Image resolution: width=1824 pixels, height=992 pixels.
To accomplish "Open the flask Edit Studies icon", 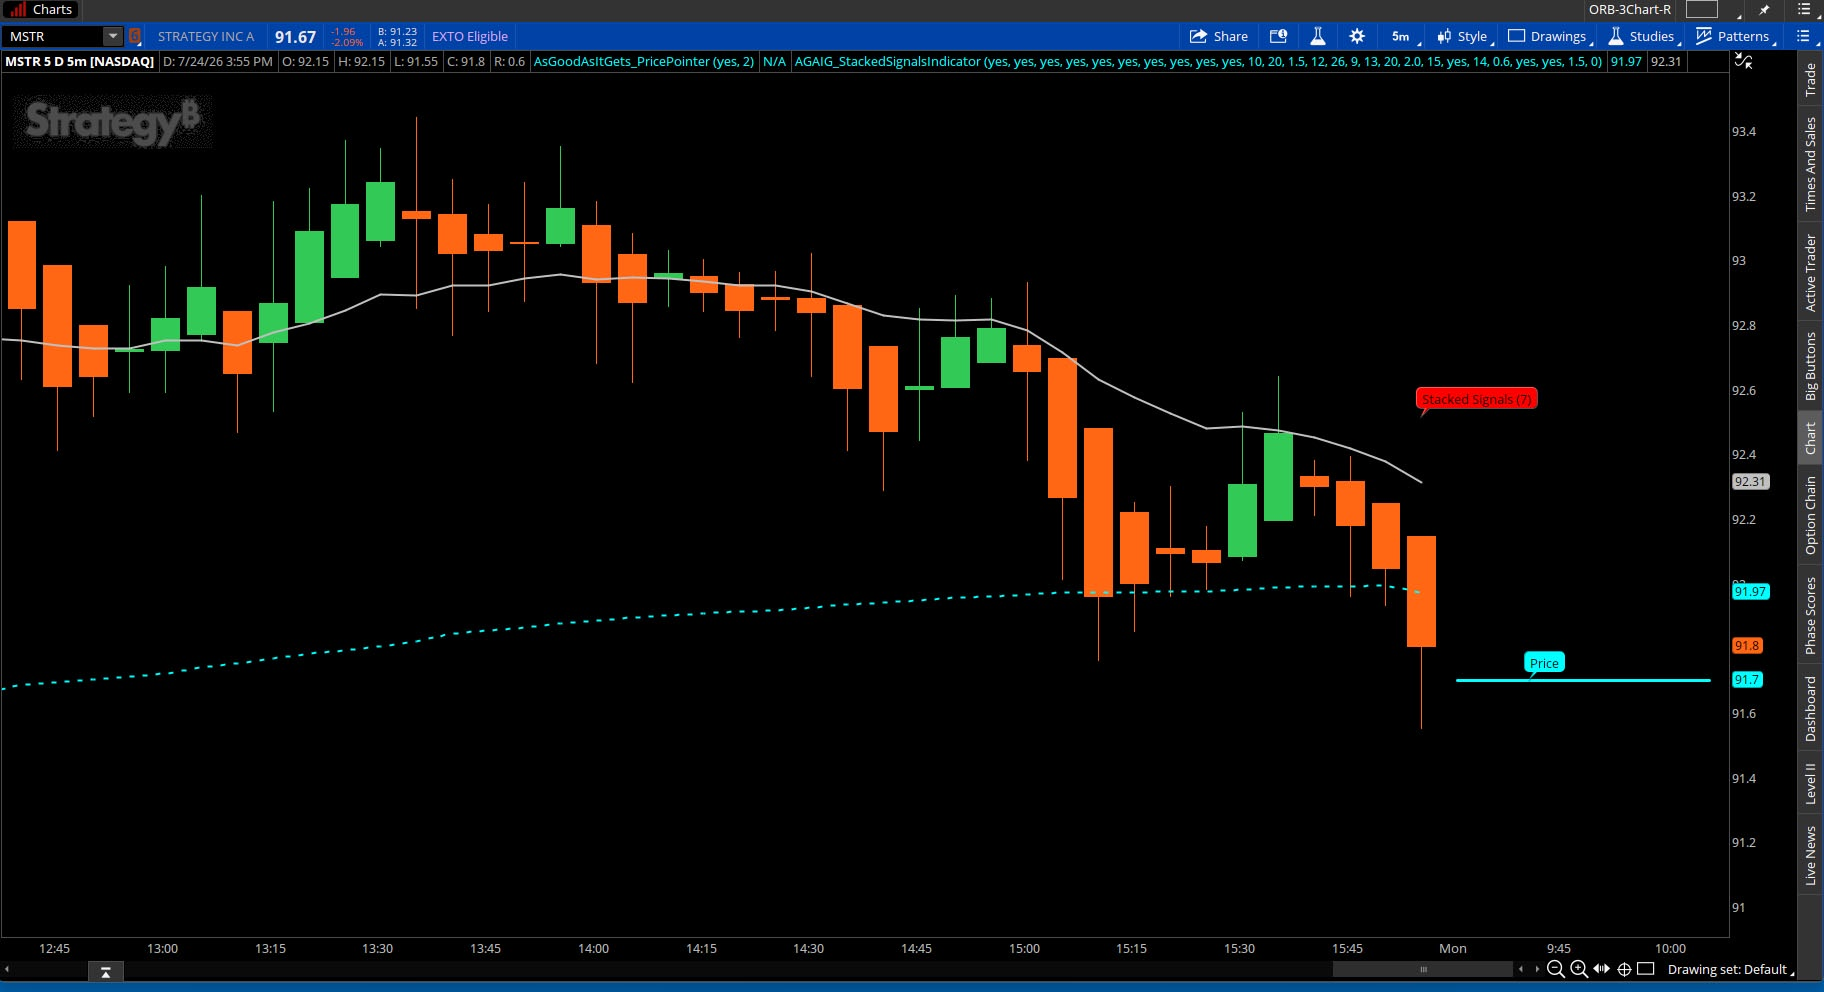I will (x=1317, y=36).
